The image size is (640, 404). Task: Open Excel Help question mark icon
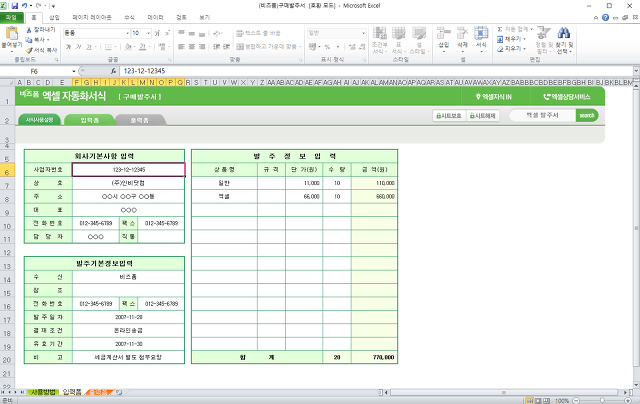click(605, 18)
